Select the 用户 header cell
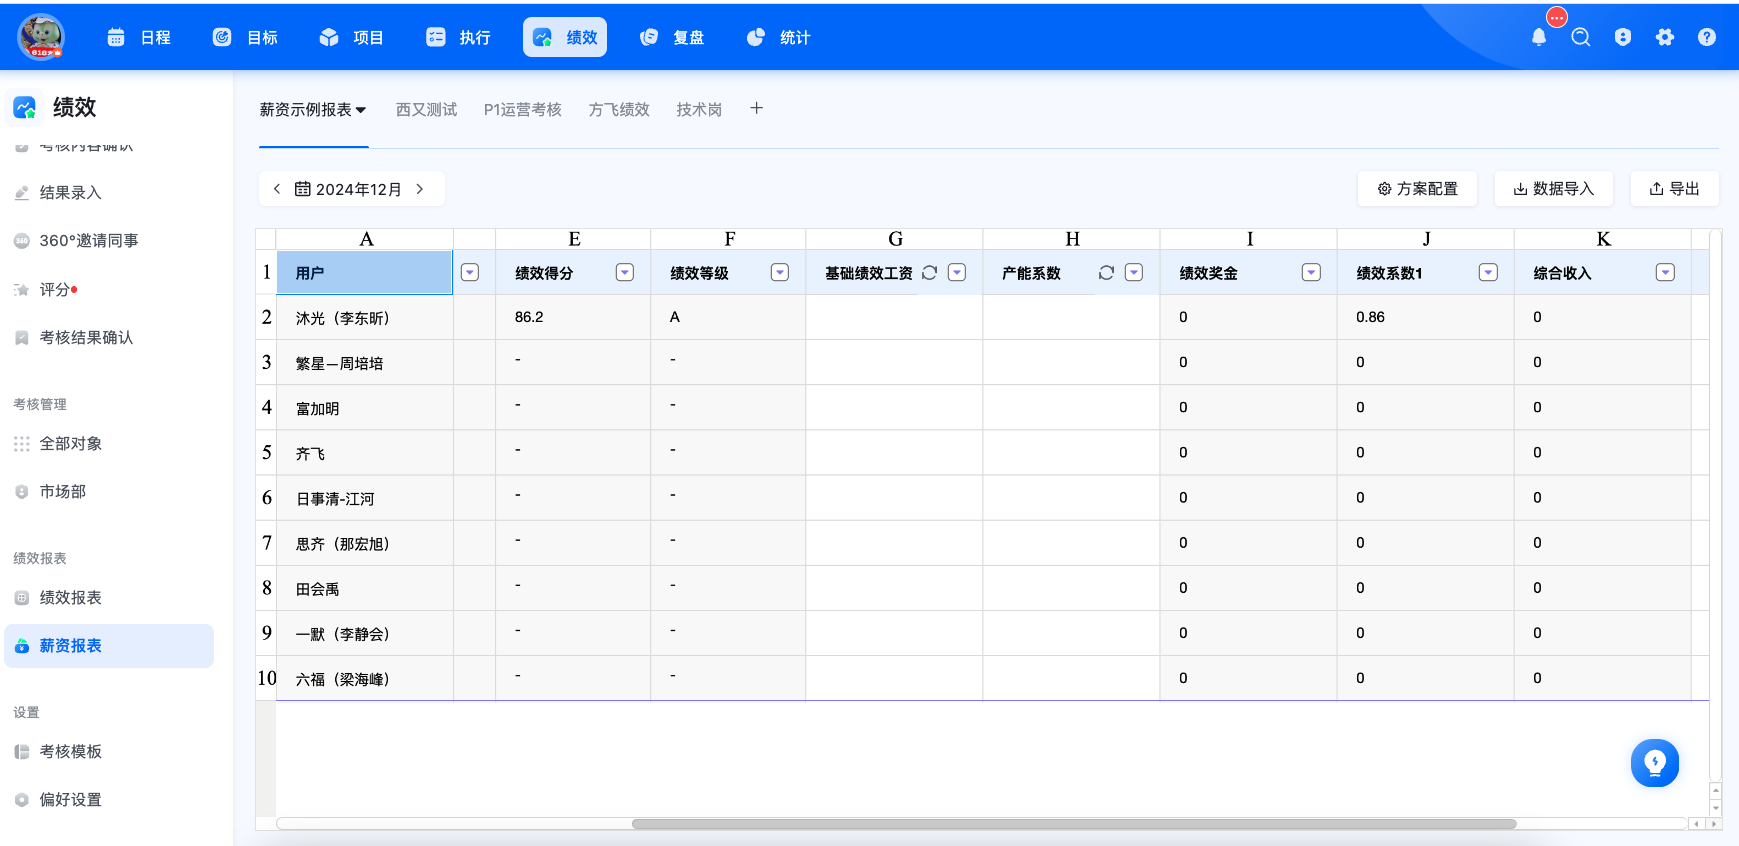 [x=365, y=273]
